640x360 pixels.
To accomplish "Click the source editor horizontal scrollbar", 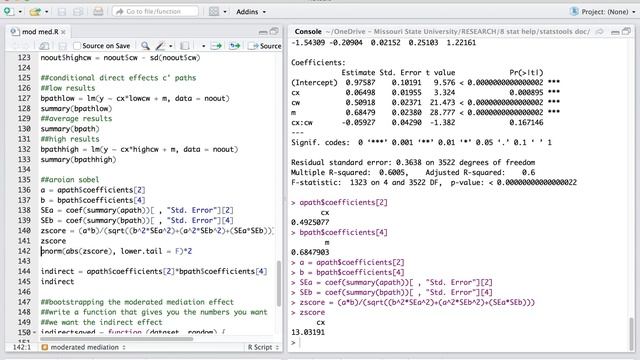I will point(116,339).
